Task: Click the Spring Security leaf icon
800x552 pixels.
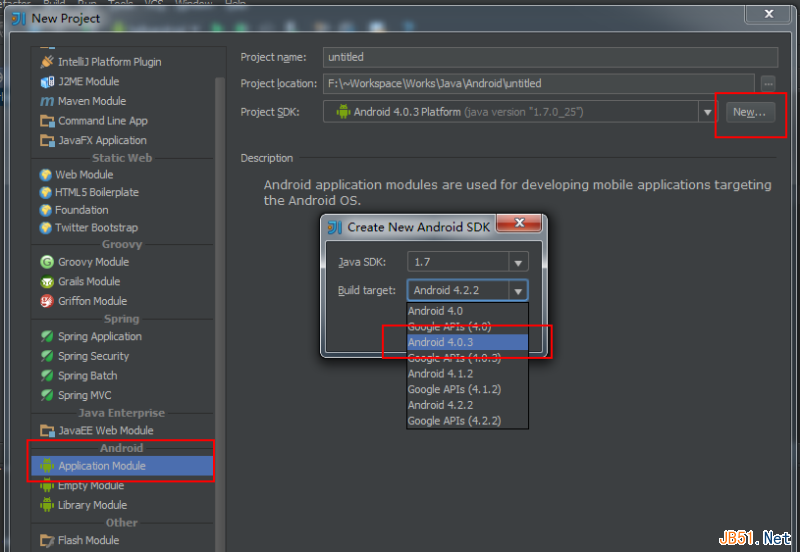Action: click(47, 356)
